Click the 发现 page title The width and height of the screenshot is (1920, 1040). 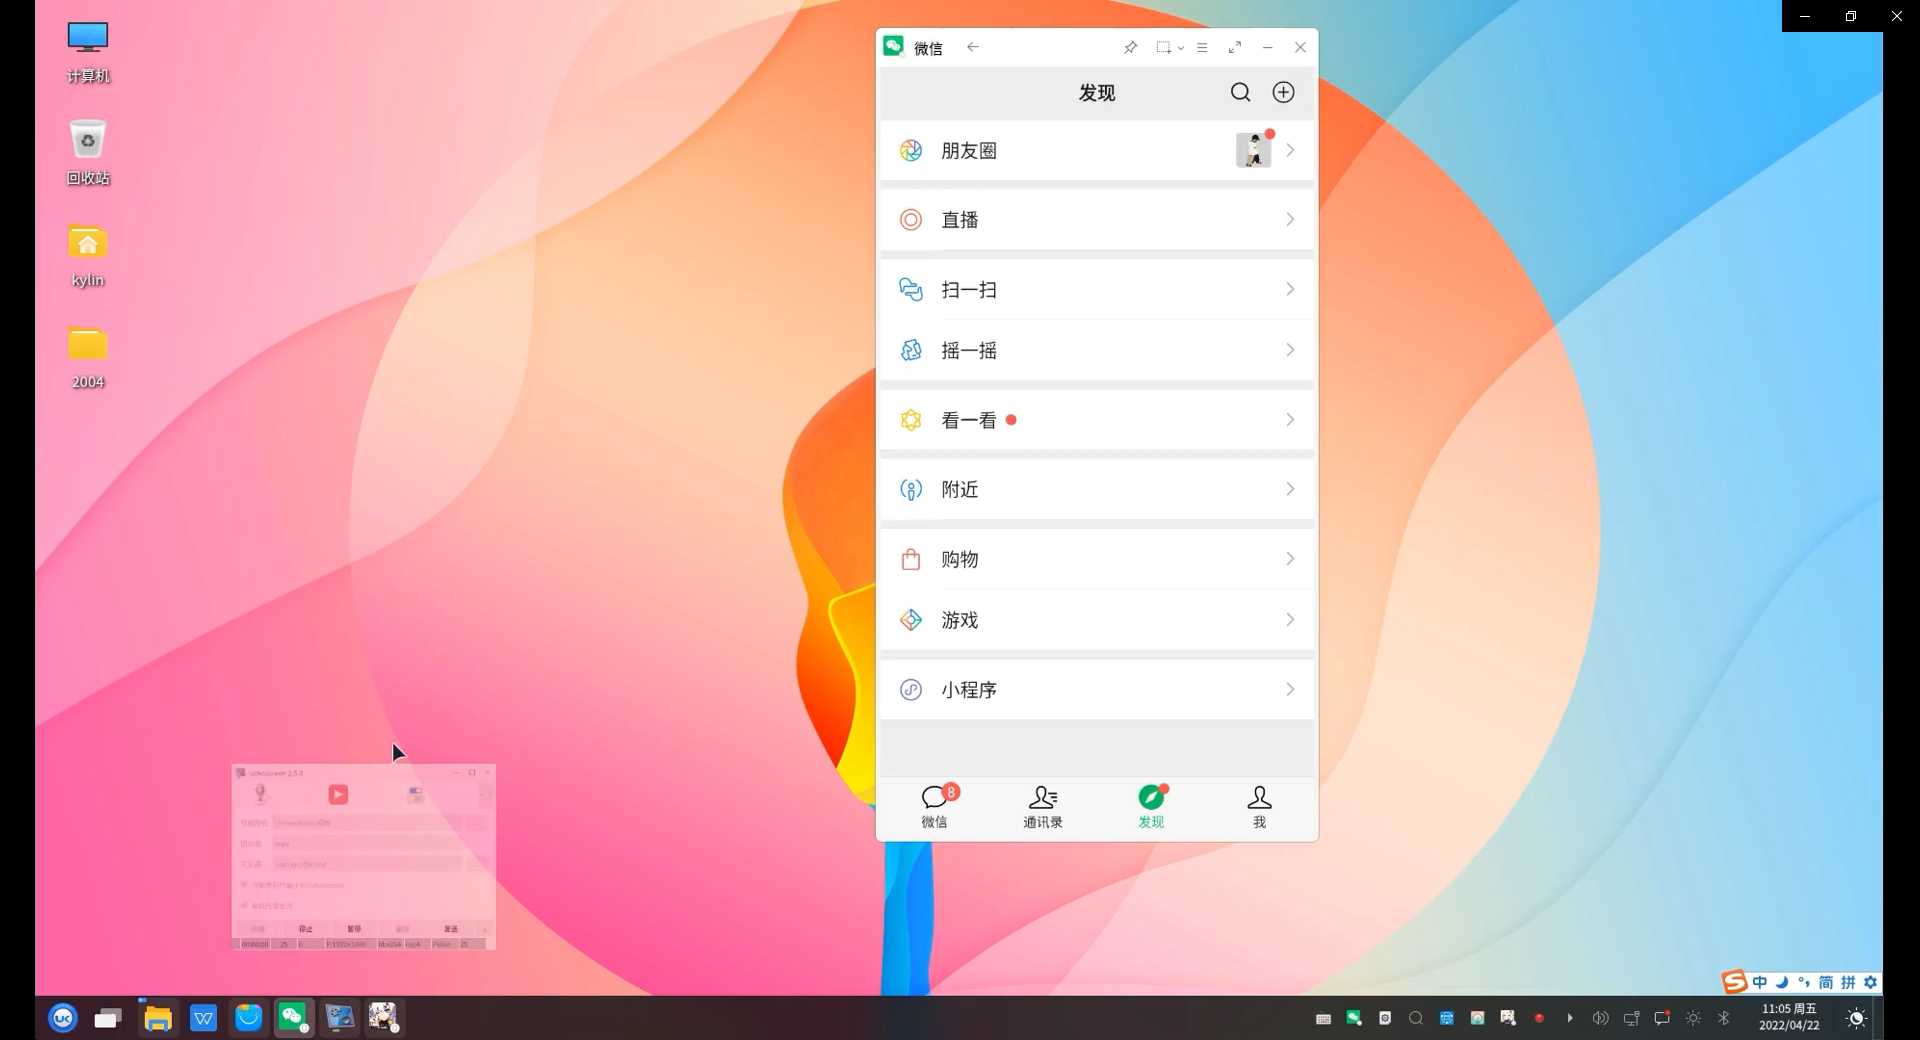pyautogui.click(x=1097, y=92)
